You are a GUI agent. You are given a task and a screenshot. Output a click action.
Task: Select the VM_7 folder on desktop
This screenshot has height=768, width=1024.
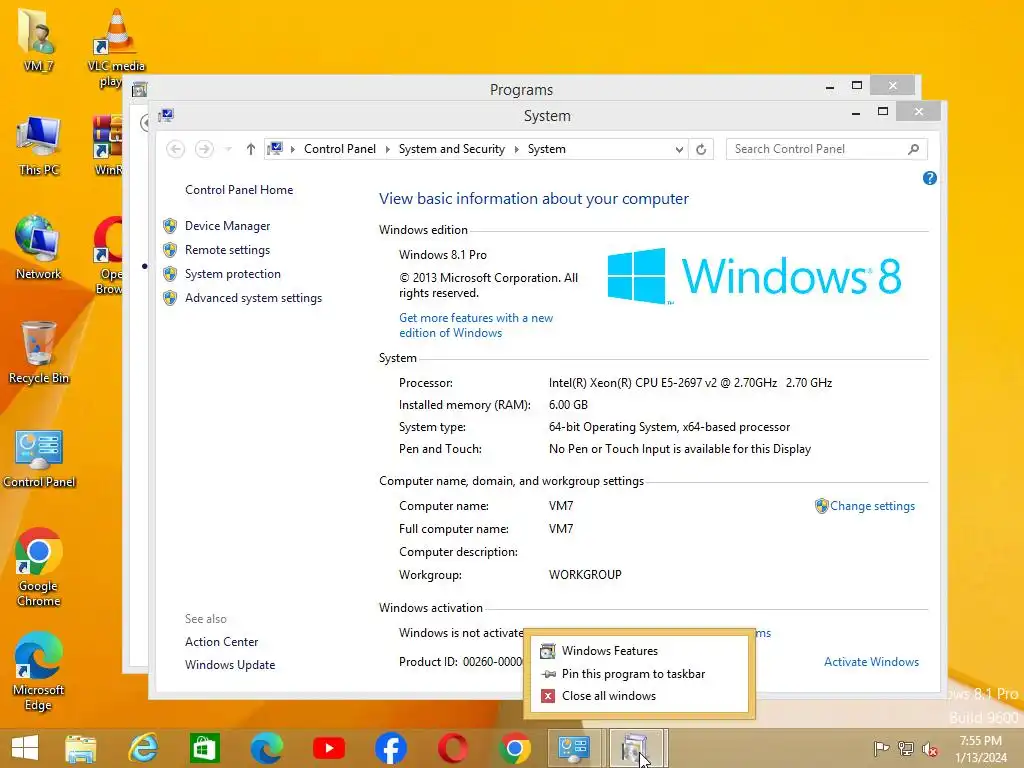pos(39,40)
